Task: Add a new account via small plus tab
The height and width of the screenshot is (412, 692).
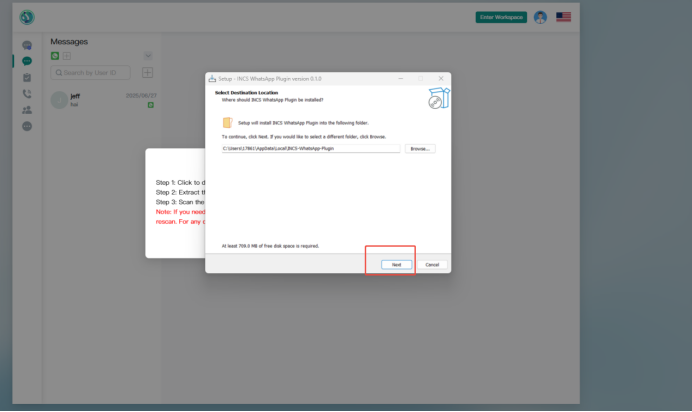Action: pyautogui.click(x=67, y=55)
